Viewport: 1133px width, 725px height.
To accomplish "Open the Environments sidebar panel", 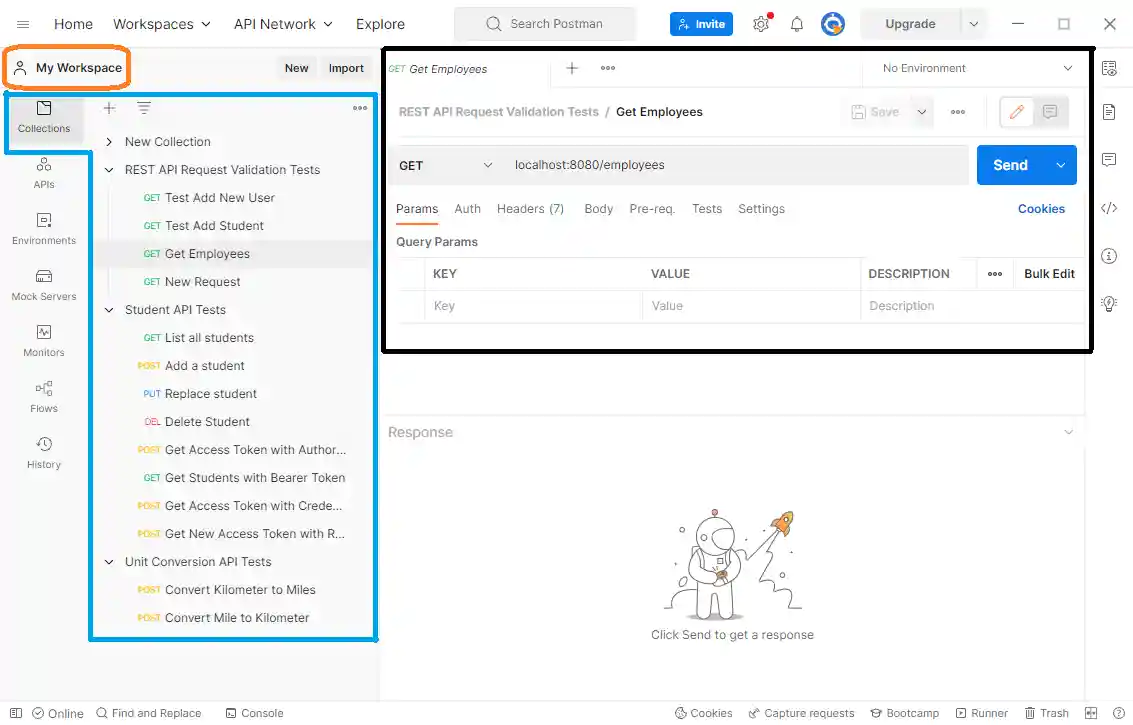I will point(44,228).
